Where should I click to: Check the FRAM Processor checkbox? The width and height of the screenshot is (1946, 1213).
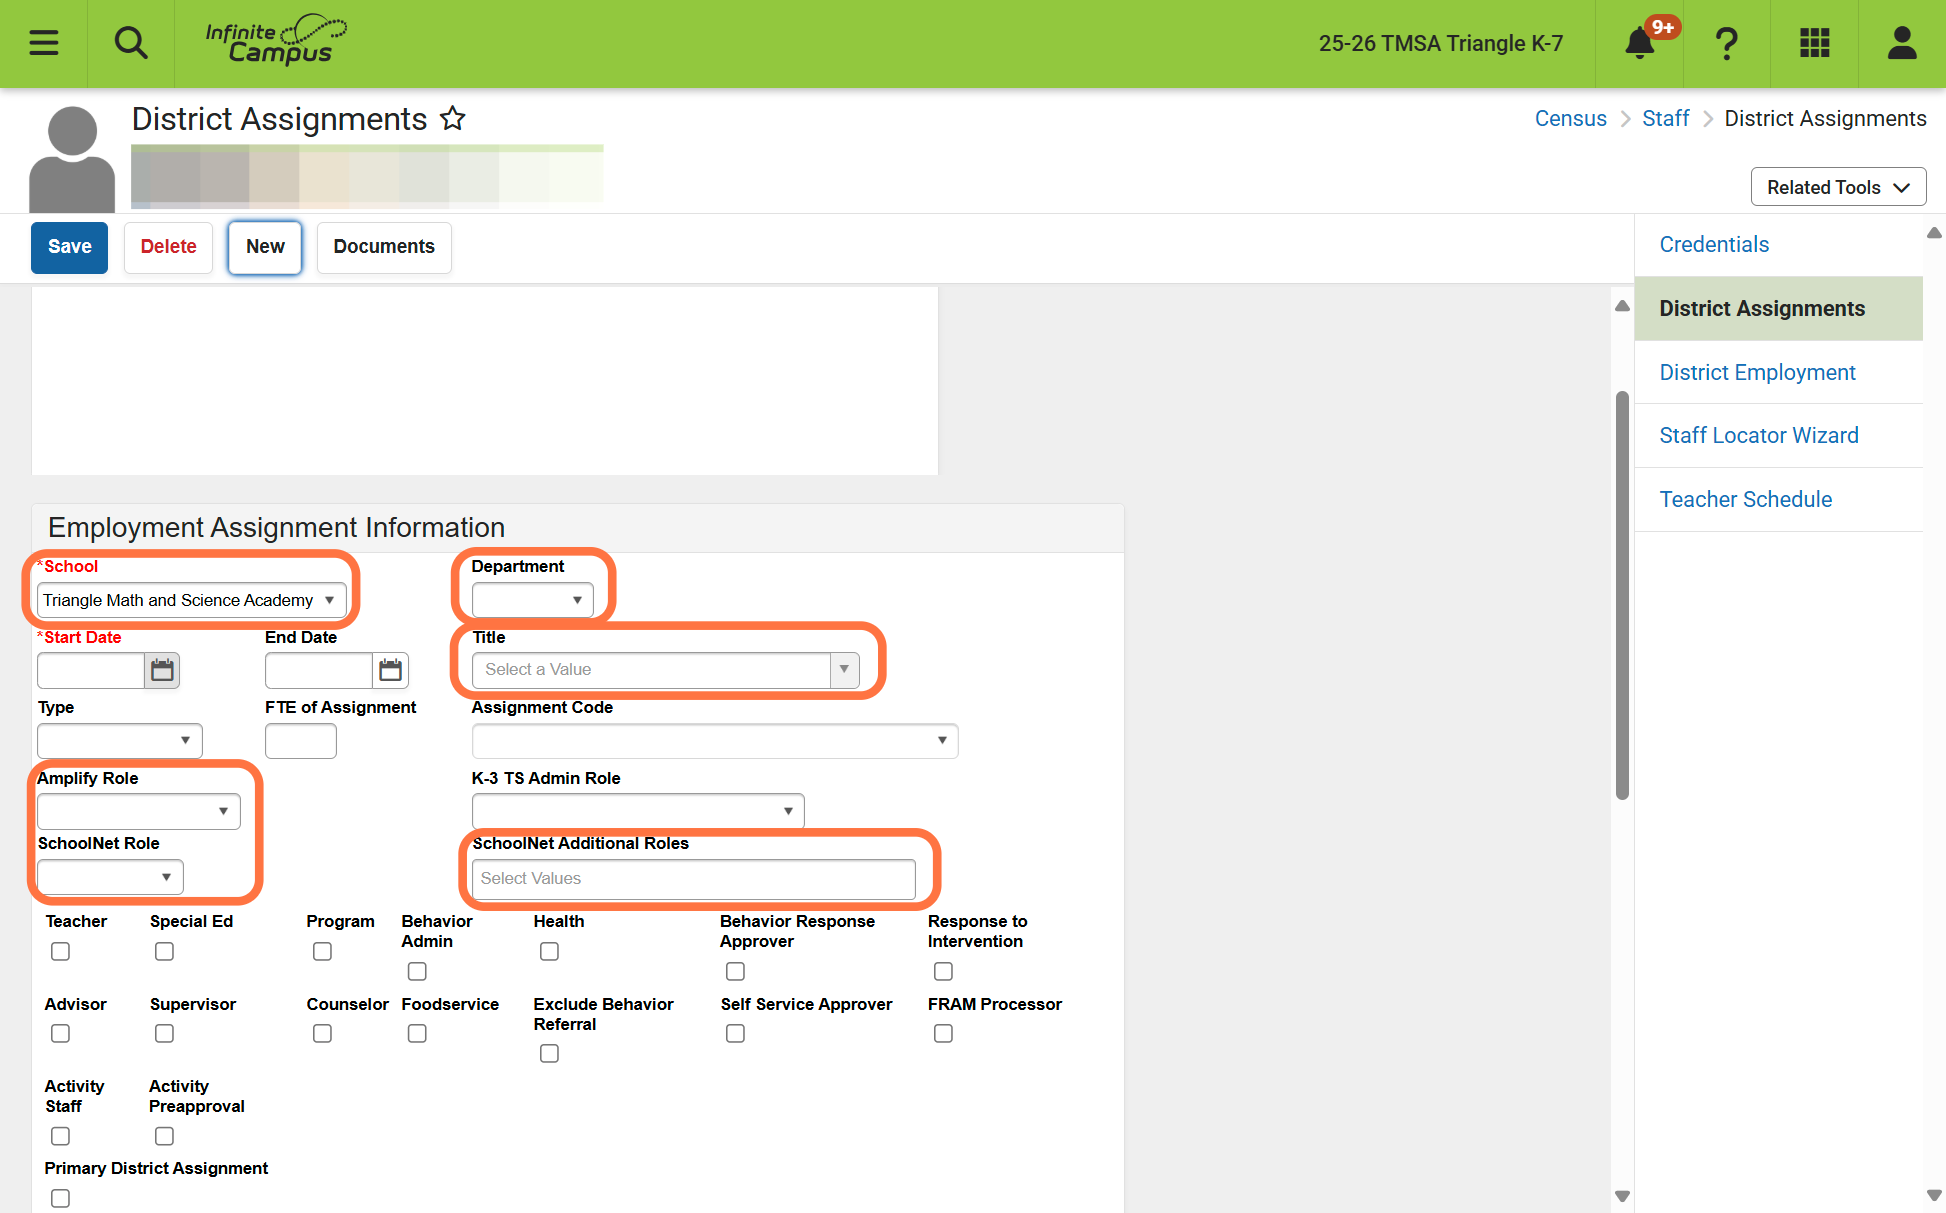point(943,1033)
